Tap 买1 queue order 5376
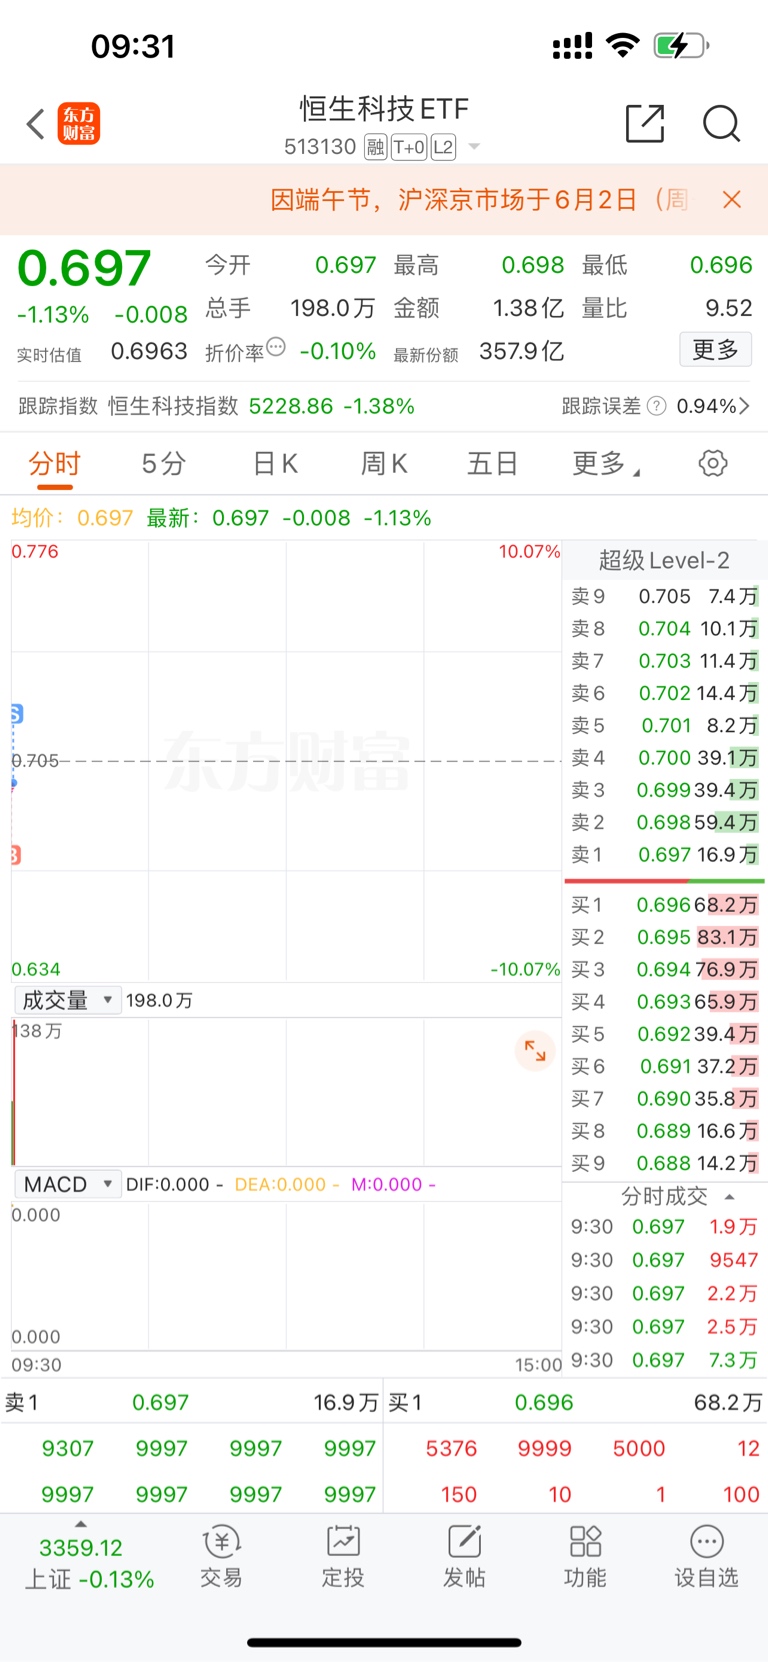Viewport: 768px width, 1662px height. (x=451, y=1449)
